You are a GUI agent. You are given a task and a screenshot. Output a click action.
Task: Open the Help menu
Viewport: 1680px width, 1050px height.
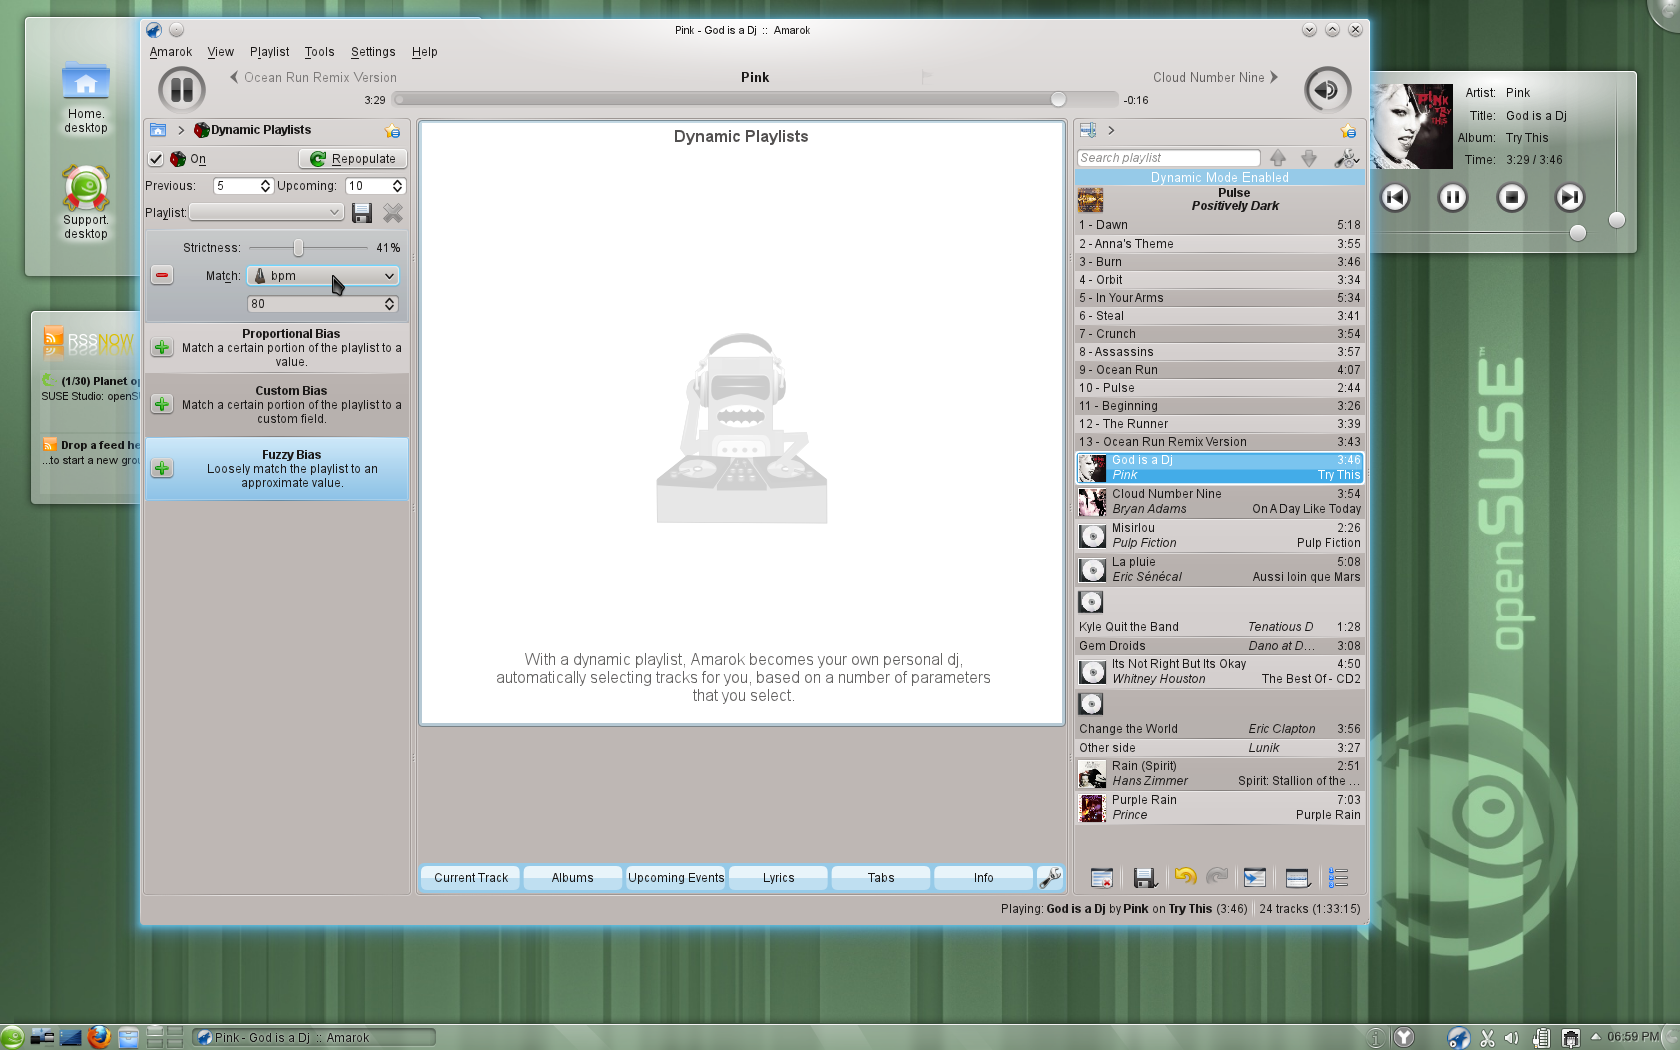point(424,52)
